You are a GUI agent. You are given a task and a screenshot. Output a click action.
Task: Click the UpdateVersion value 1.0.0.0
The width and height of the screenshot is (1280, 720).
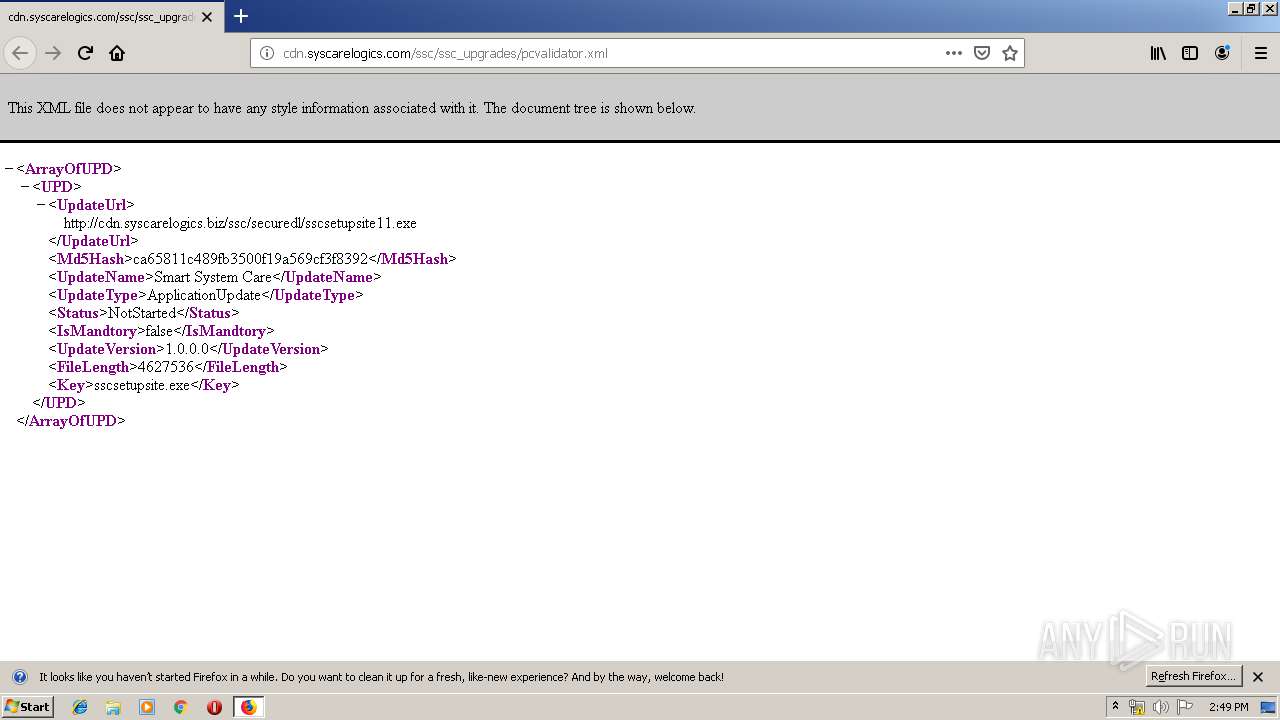coord(187,349)
